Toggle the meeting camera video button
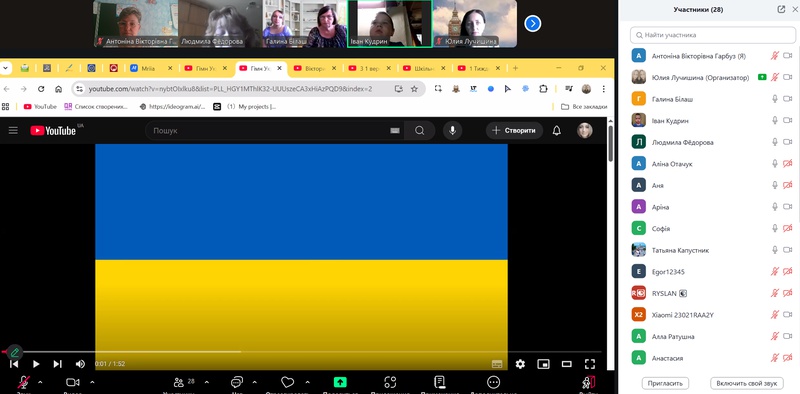This screenshot has height=394, width=800. (72, 382)
